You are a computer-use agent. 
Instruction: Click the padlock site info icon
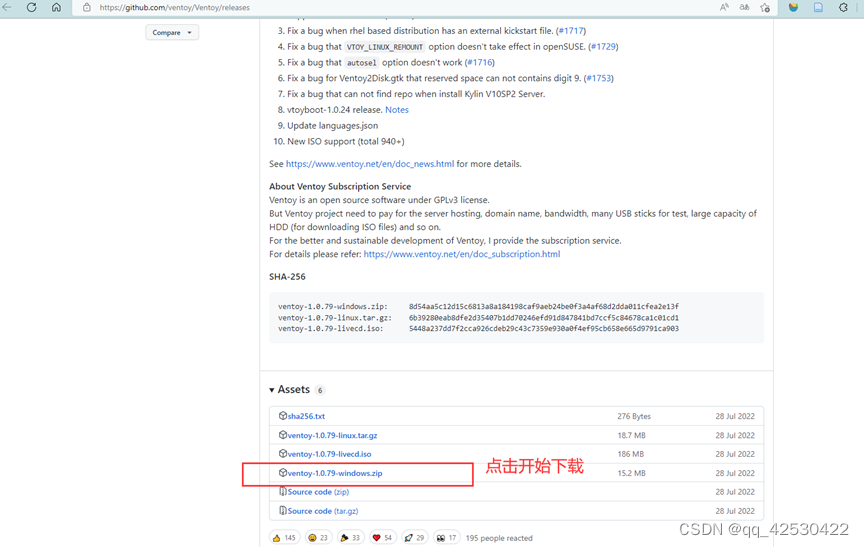pyautogui.click(x=87, y=8)
